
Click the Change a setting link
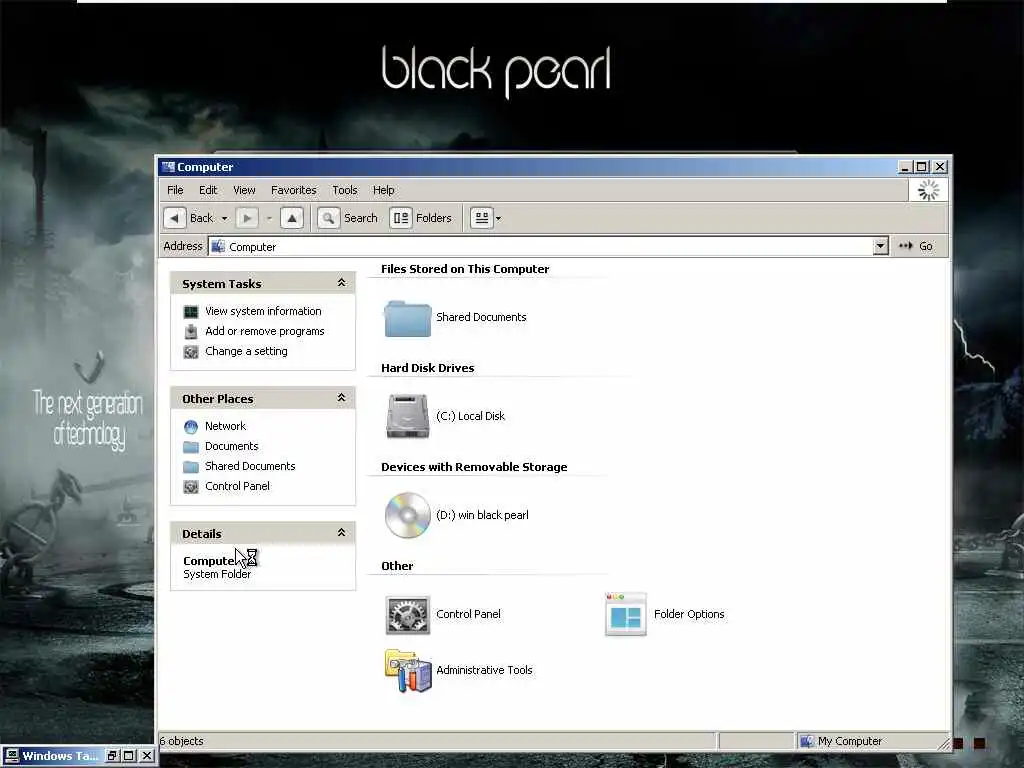[246, 351]
